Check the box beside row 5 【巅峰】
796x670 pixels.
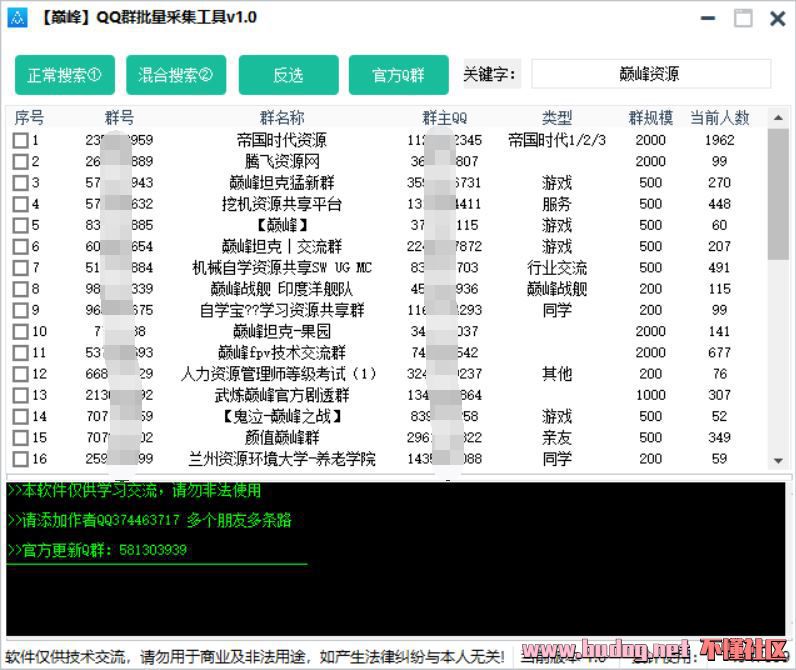coord(20,226)
